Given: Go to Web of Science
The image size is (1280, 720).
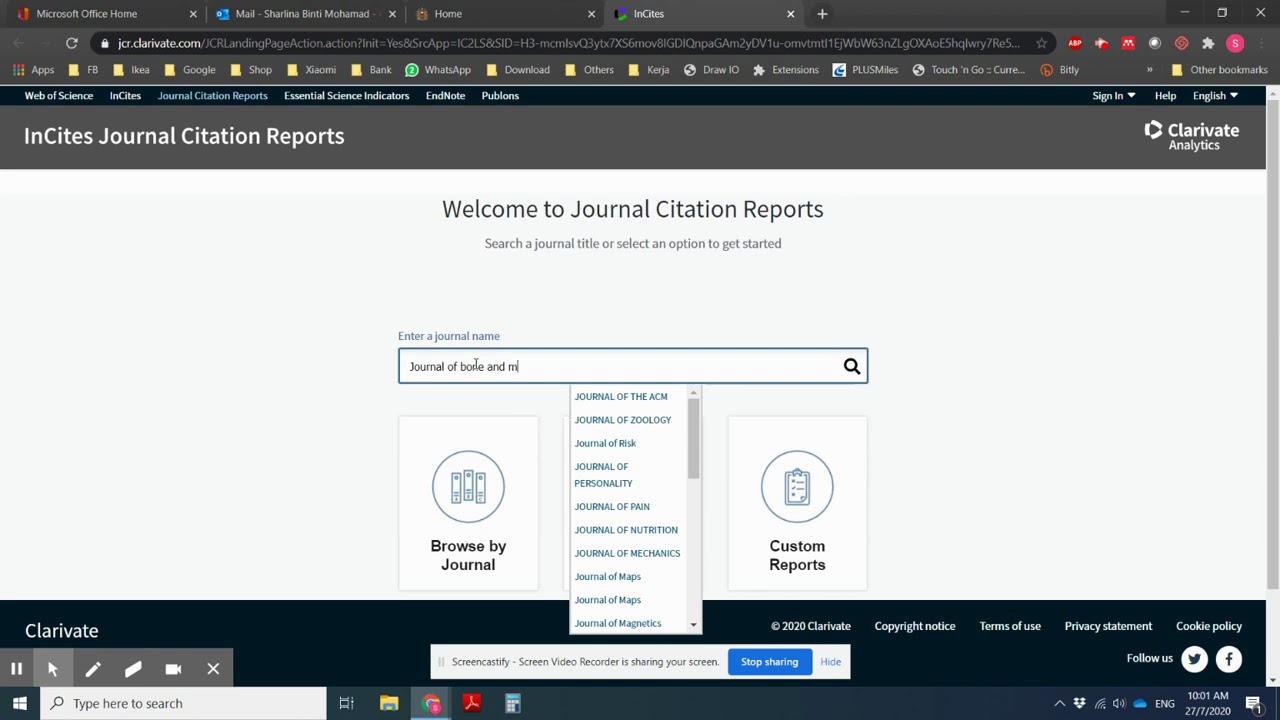Looking at the screenshot, I should [59, 96].
